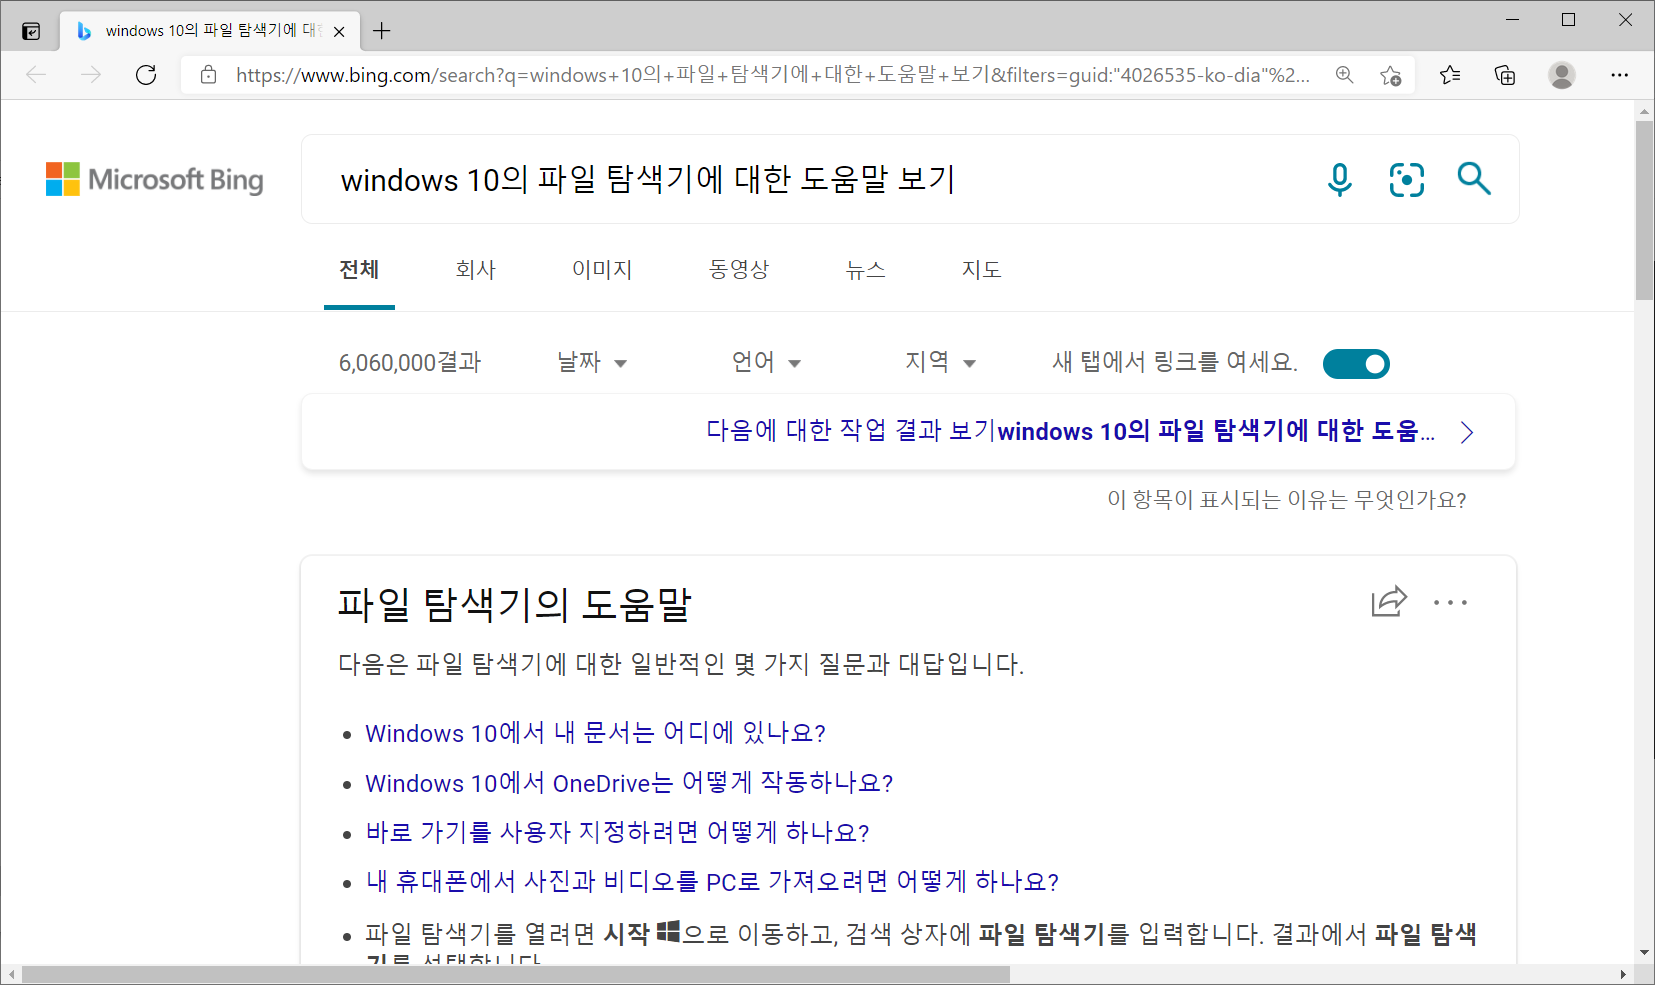
Task: Click chevron on work results banner
Action: [x=1467, y=432]
